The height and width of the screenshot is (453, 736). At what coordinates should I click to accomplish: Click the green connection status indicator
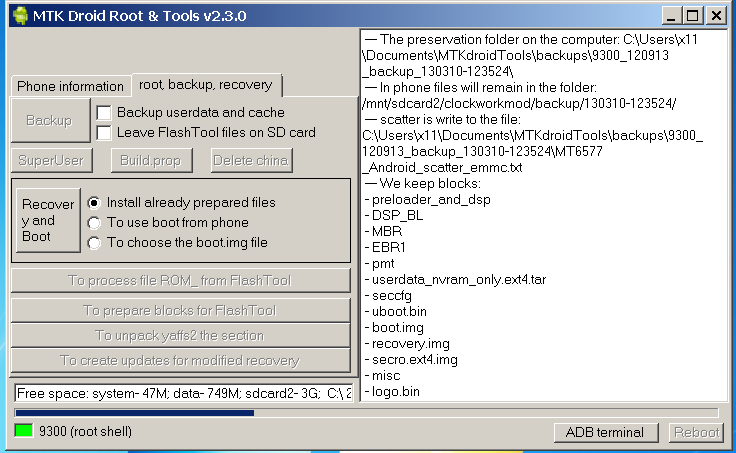point(23,430)
